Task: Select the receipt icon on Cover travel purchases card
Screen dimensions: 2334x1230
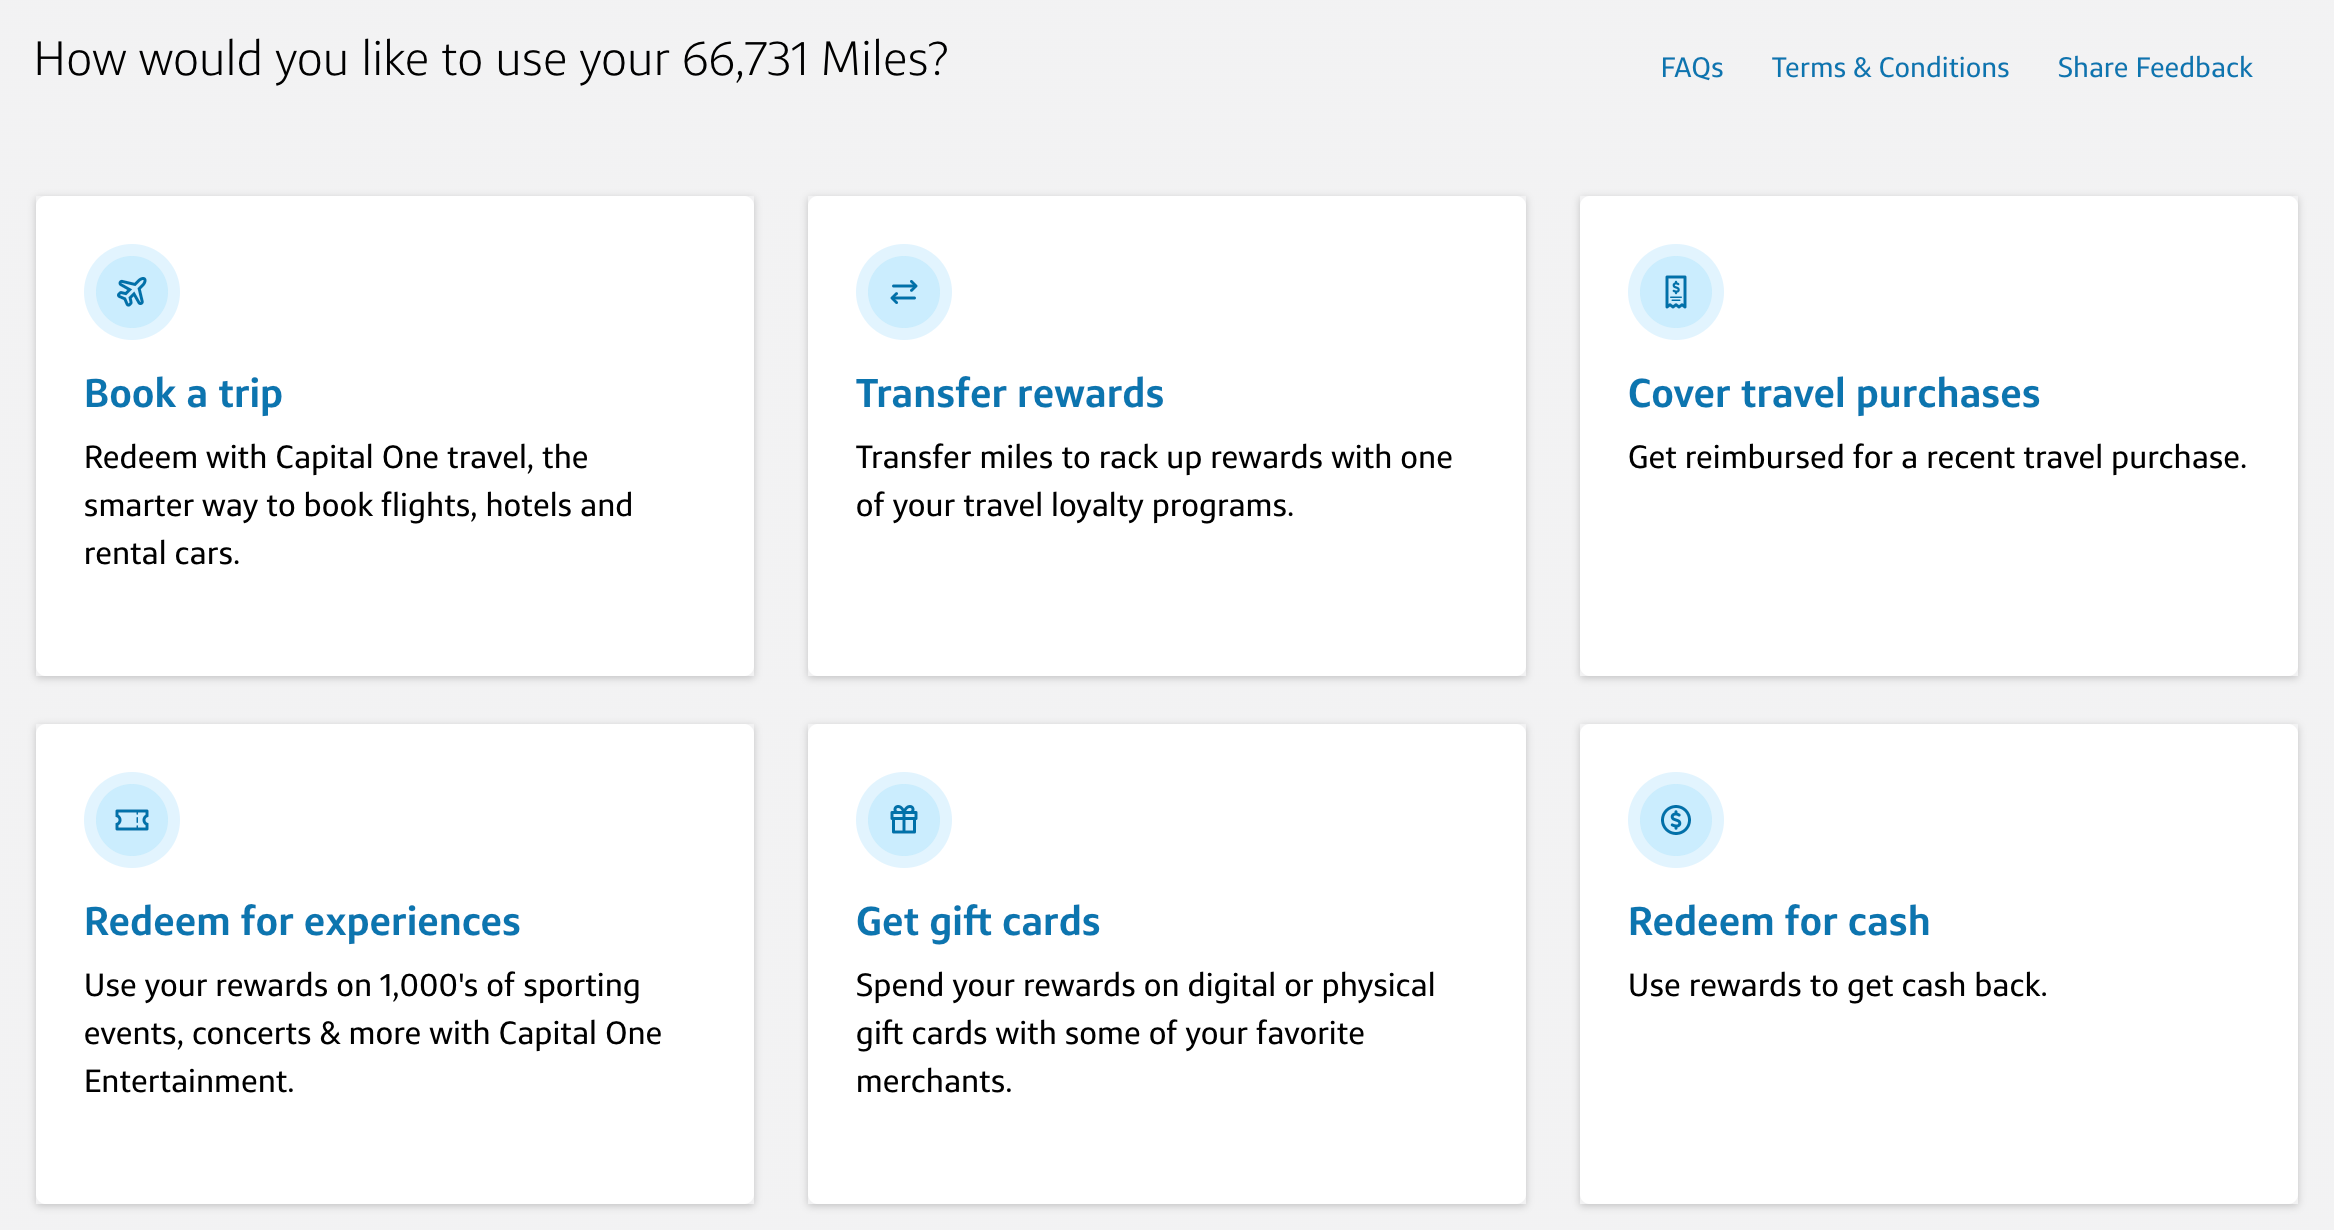Action: [x=1675, y=291]
